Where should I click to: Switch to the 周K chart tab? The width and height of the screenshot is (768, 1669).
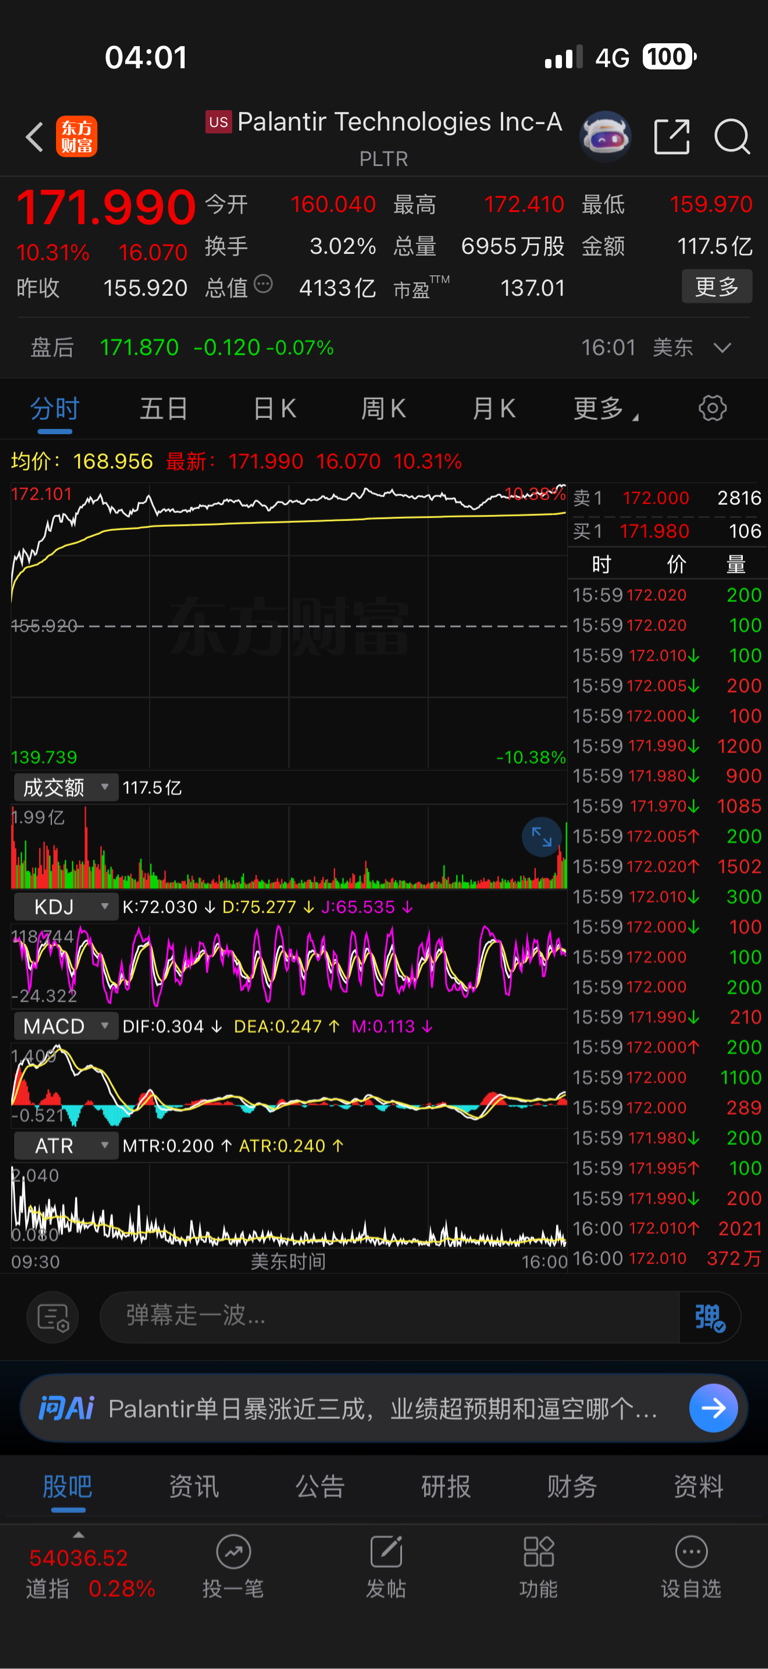click(383, 408)
